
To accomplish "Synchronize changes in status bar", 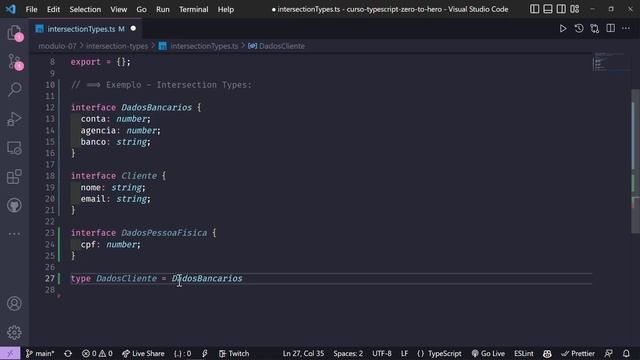I will tap(68, 353).
